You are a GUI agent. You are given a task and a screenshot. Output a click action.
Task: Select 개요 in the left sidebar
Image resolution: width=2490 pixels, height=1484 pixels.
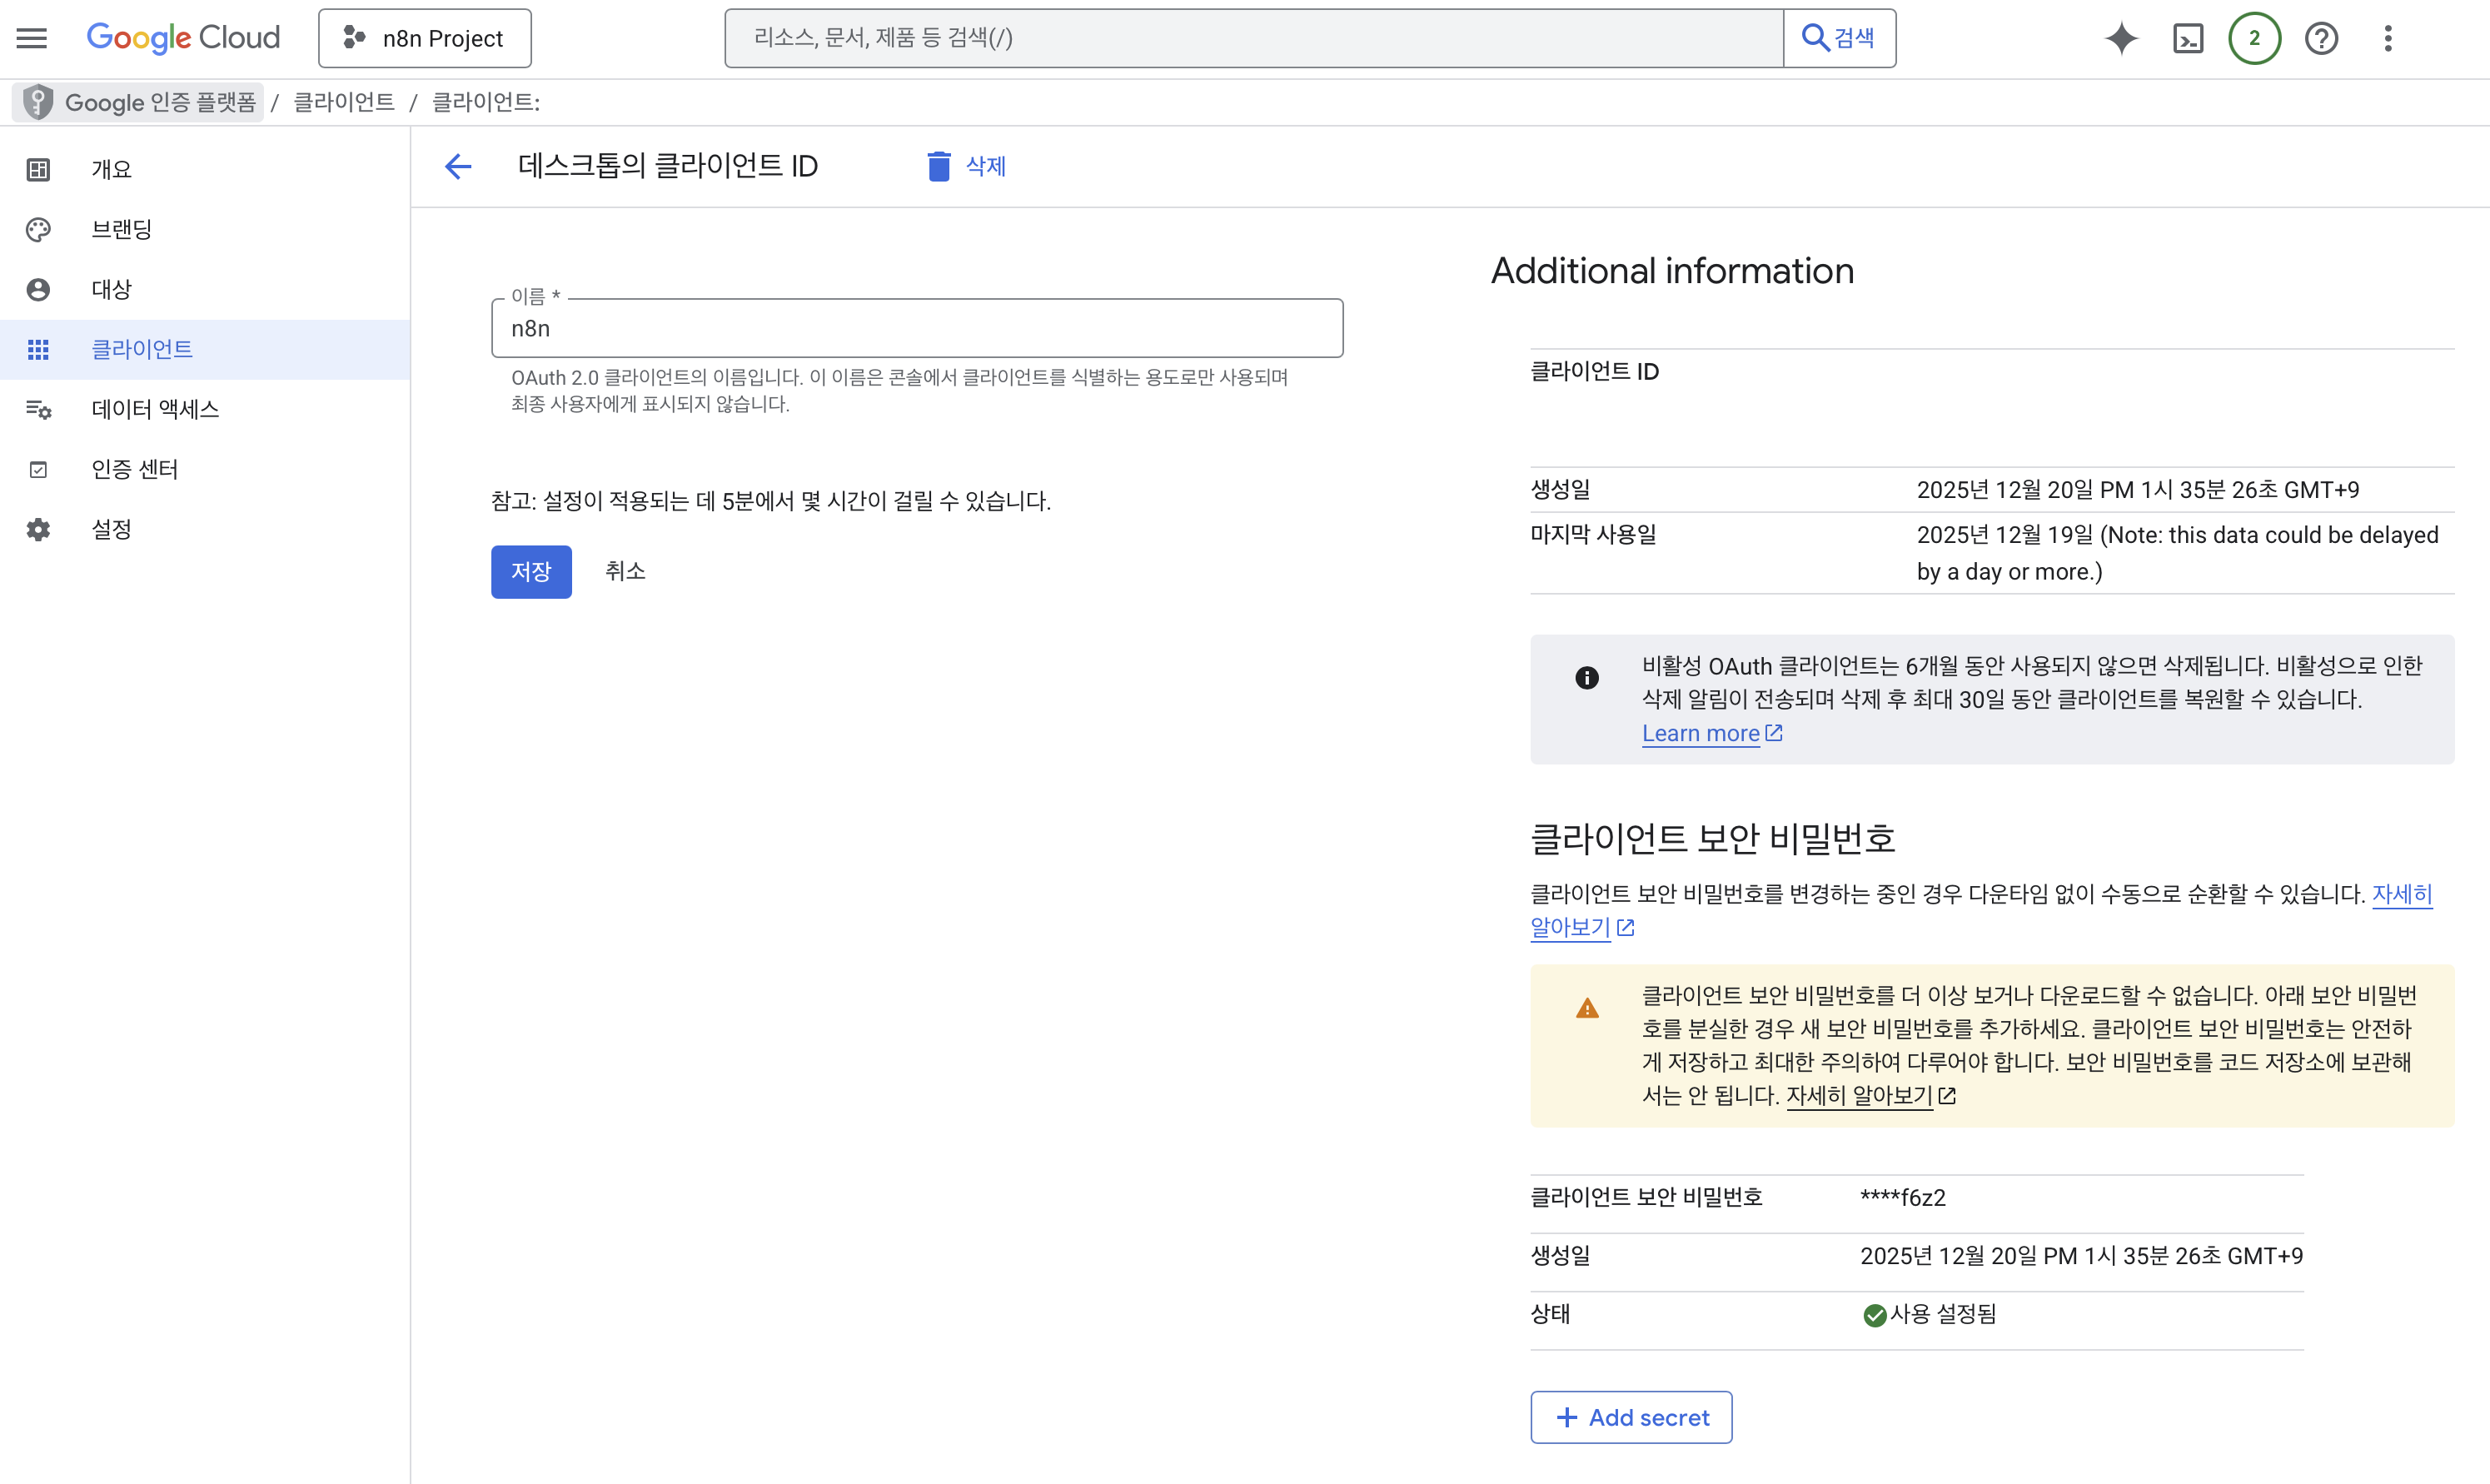(111, 169)
